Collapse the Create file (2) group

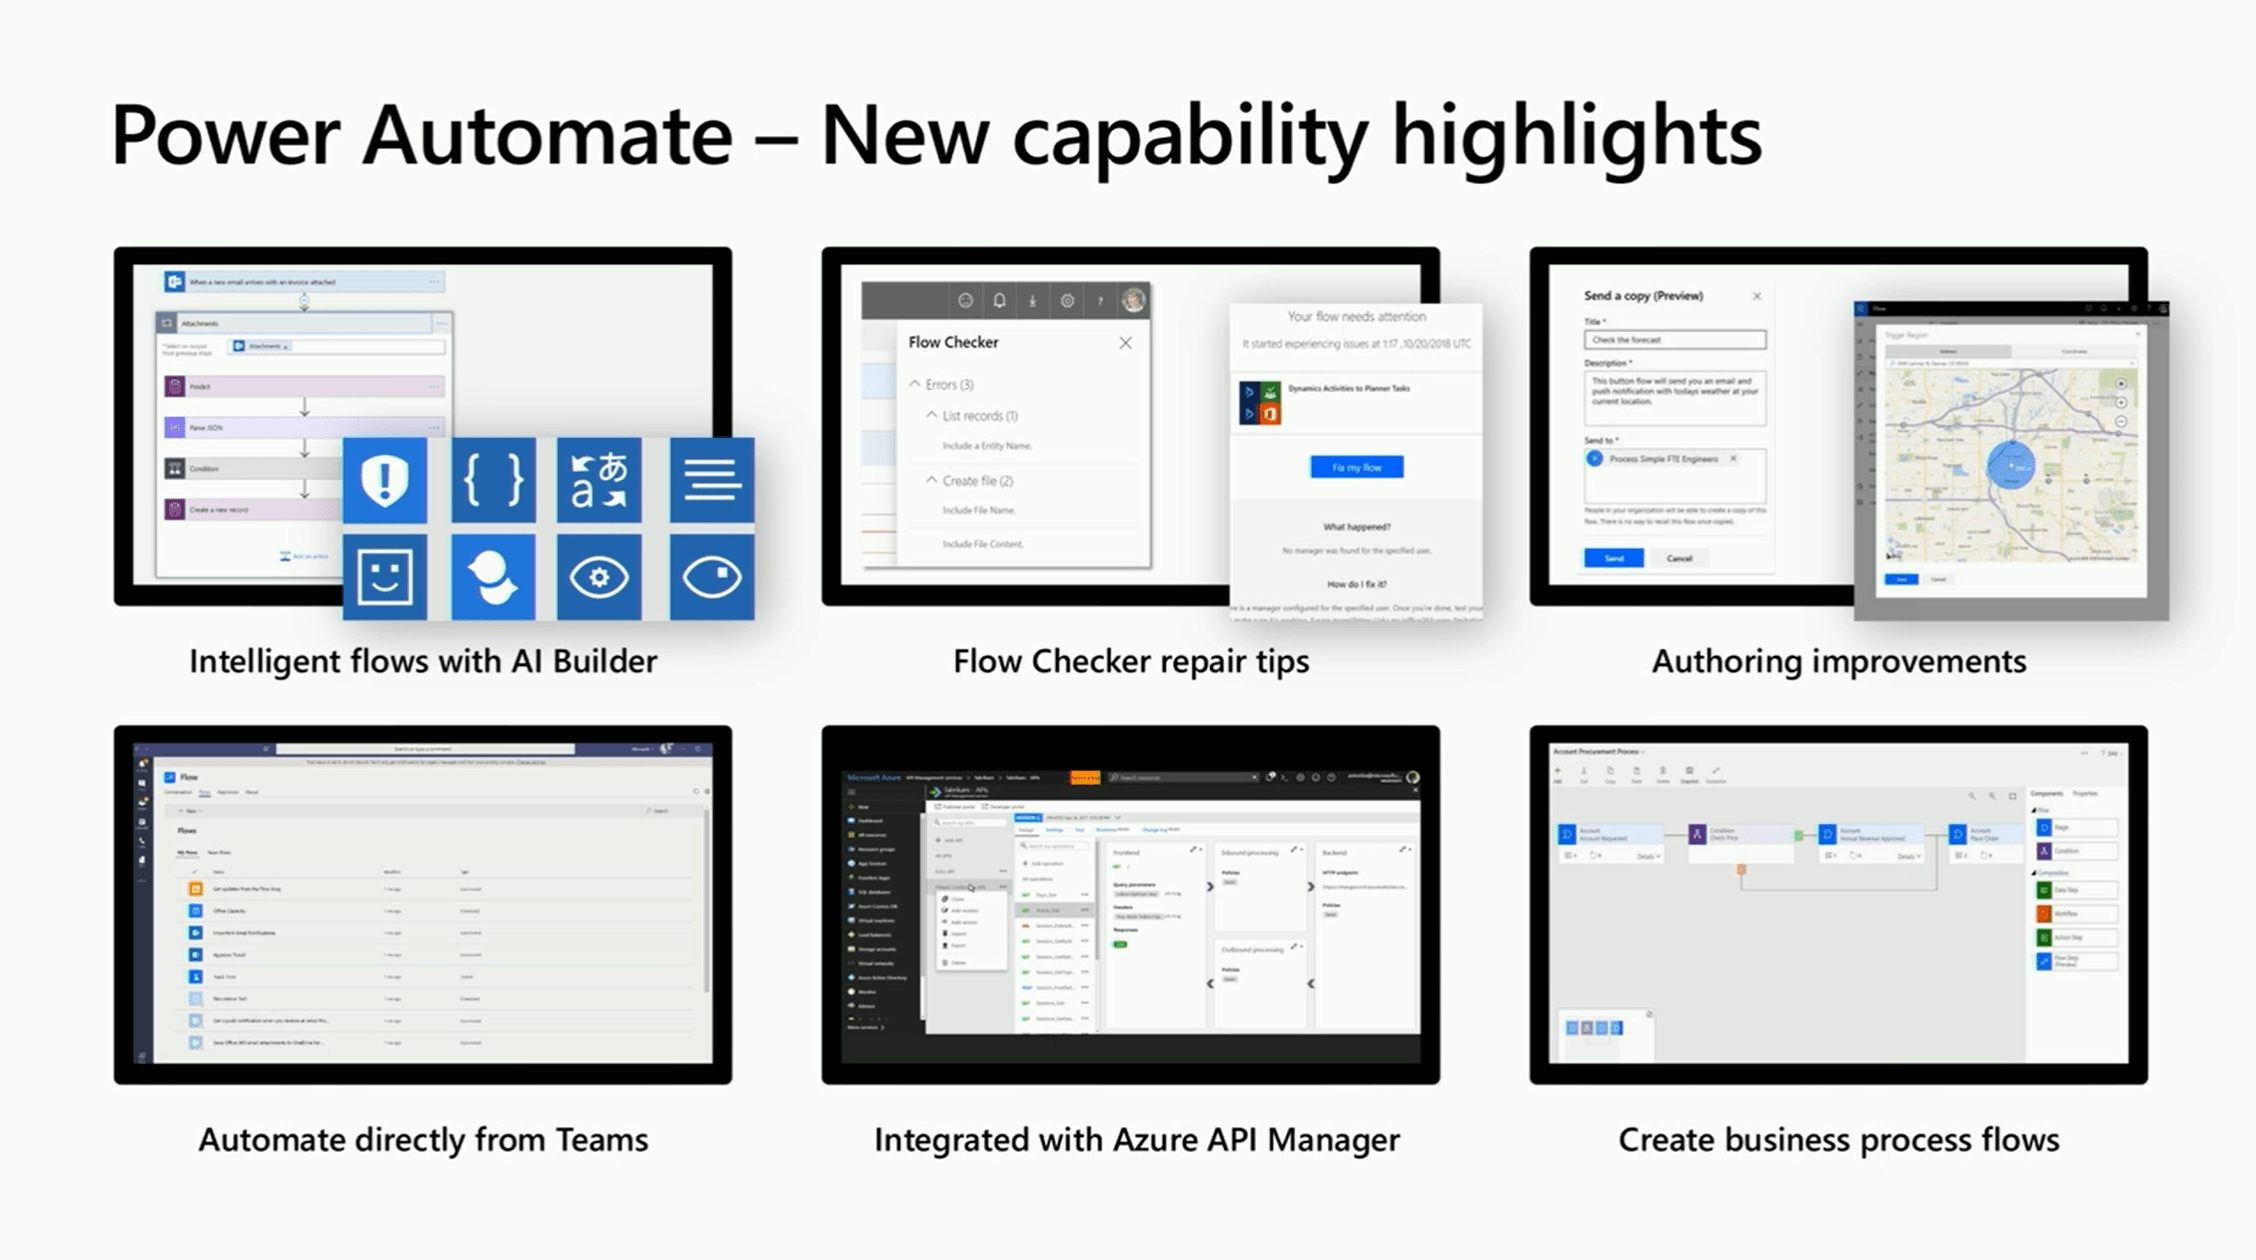(932, 480)
